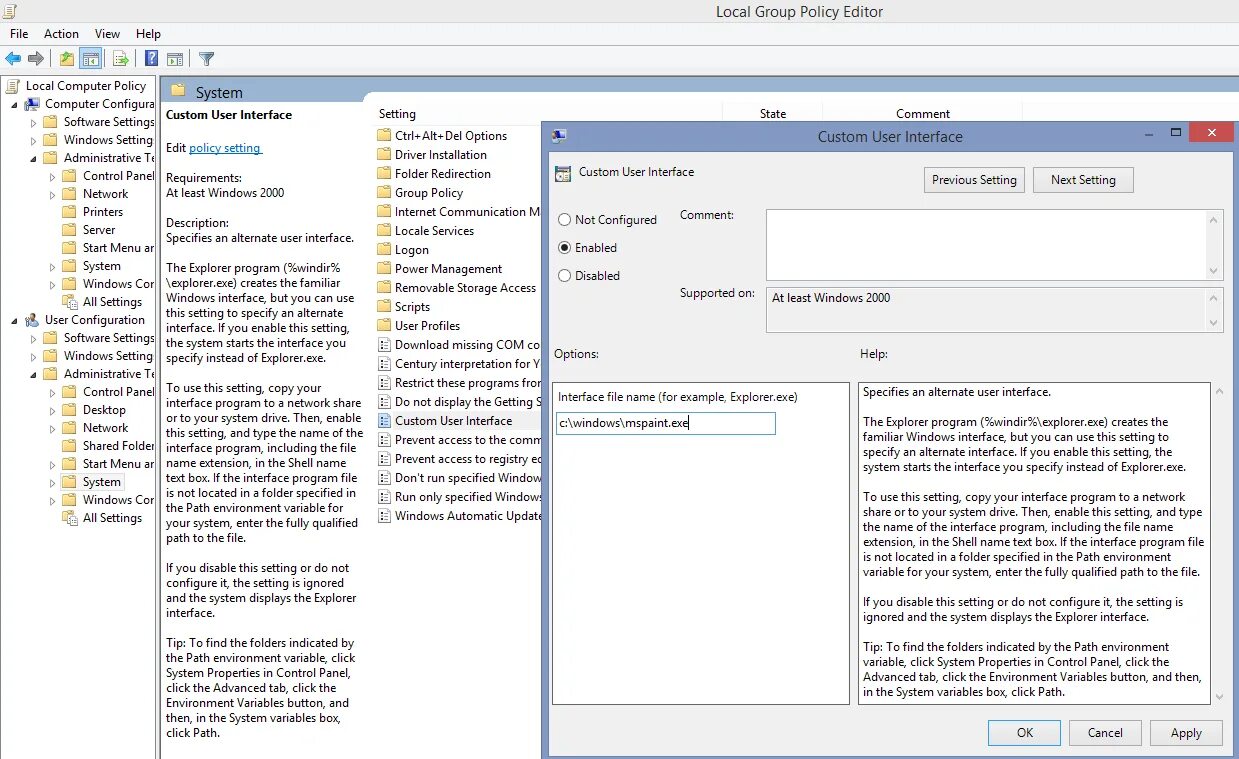Click the Interface file name input field
This screenshot has height=759, width=1239.
[x=665, y=423]
